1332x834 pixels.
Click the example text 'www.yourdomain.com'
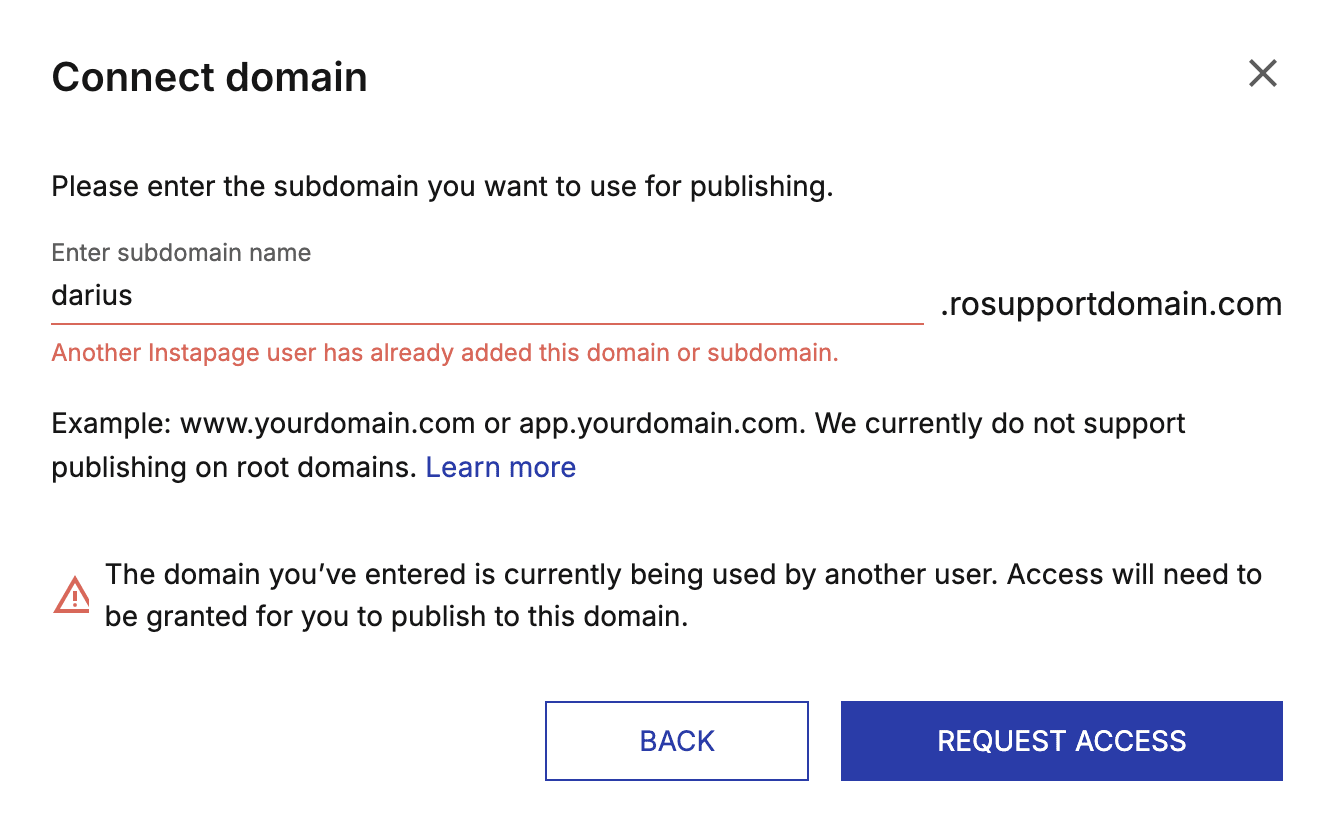(326, 423)
